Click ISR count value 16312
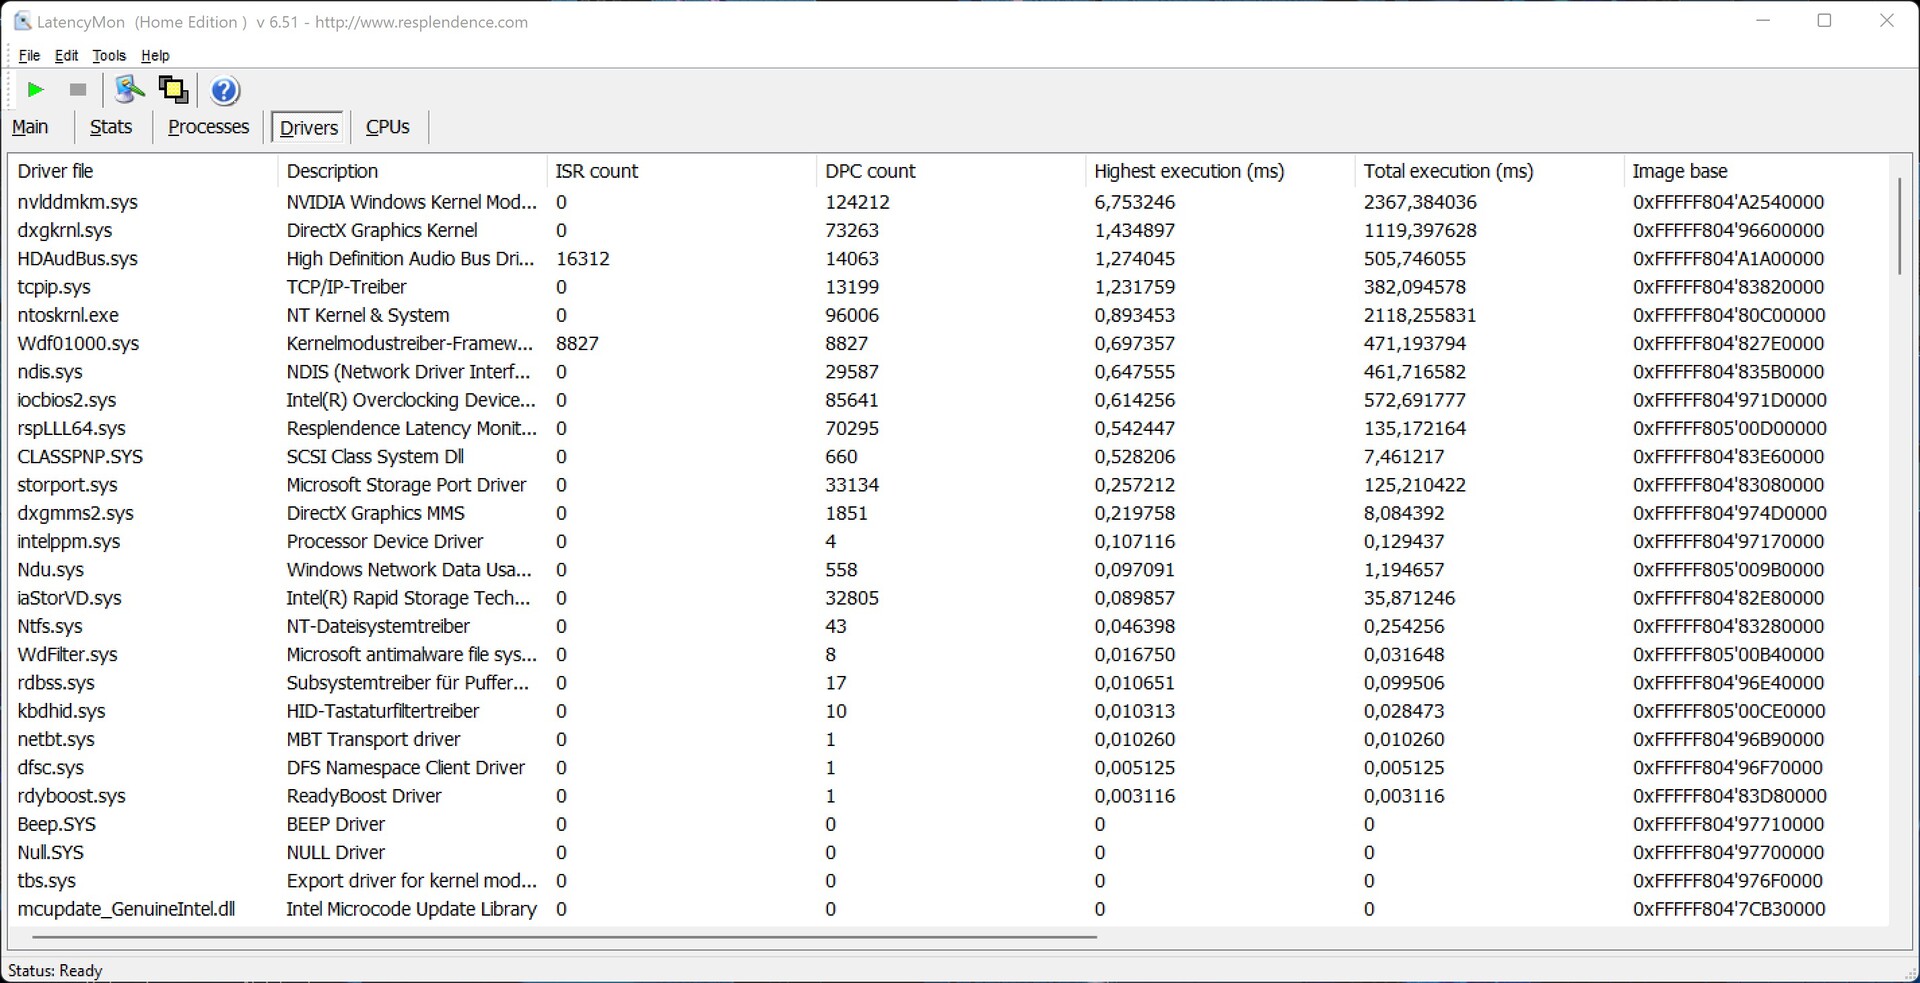 coord(583,259)
